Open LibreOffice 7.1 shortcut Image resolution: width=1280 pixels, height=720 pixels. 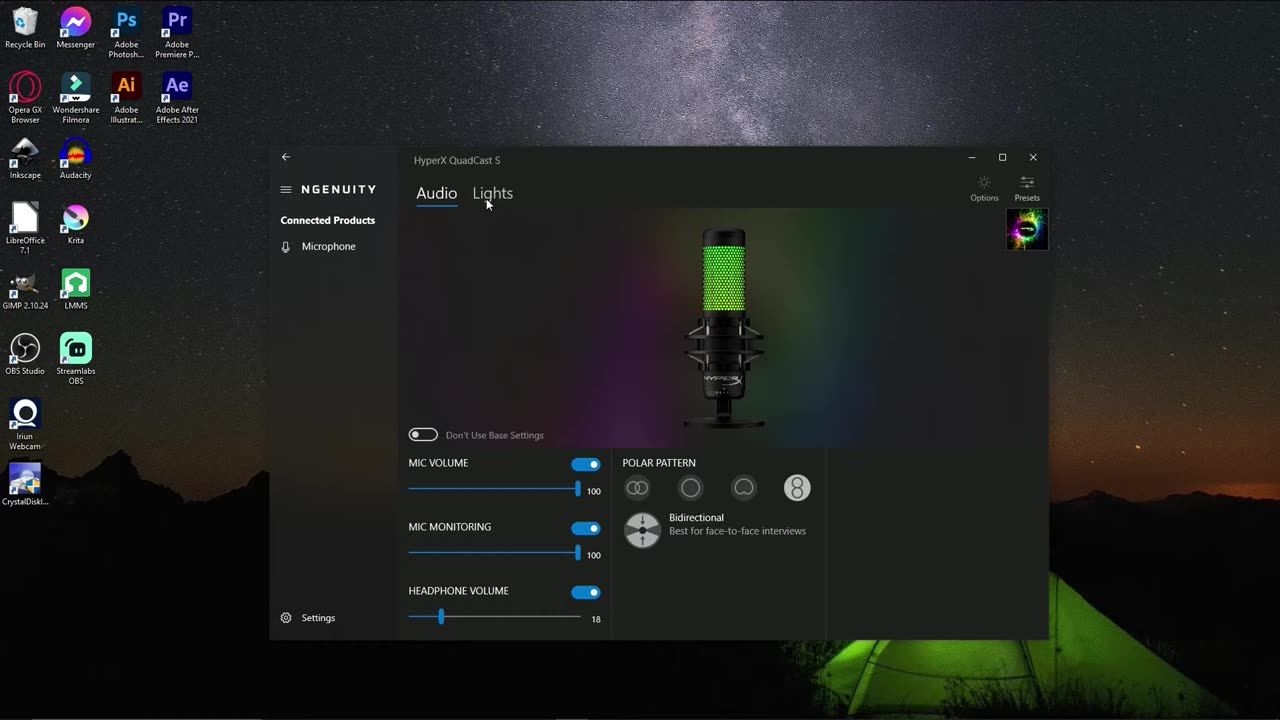25,229
